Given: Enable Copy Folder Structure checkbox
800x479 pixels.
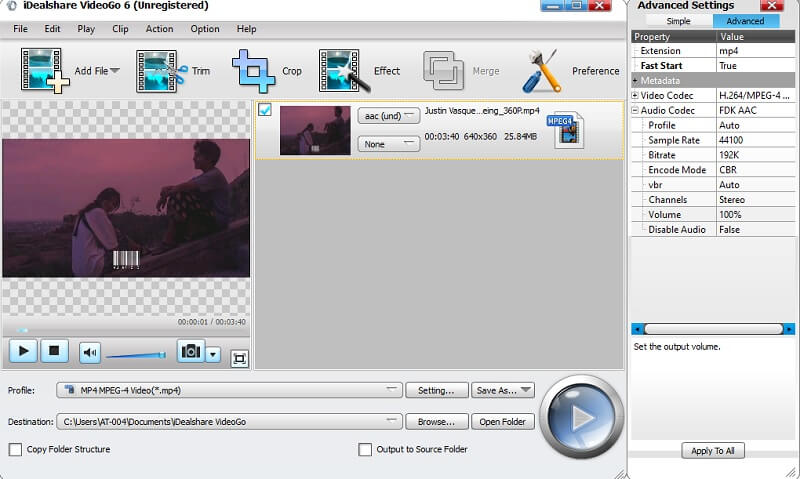Looking at the screenshot, I should pyautogui.click(x=15, y=449).
